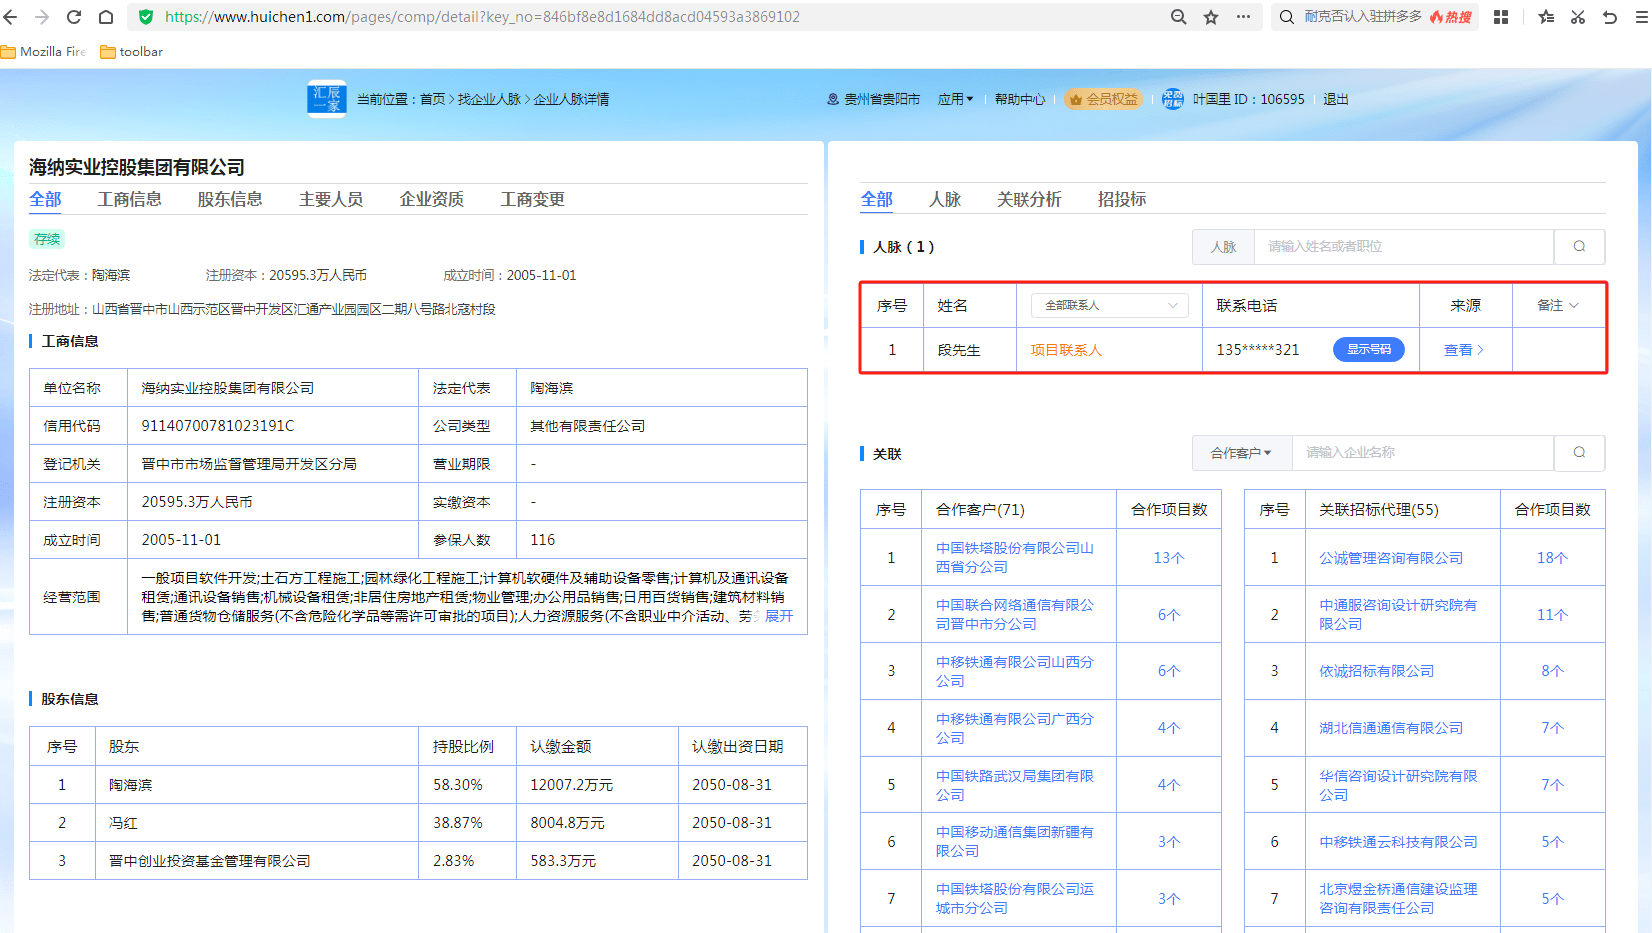Open the browser hamburger menu
This screenshot has height=933, width=1652.
pyautogui.click(x=1642, y=17)
